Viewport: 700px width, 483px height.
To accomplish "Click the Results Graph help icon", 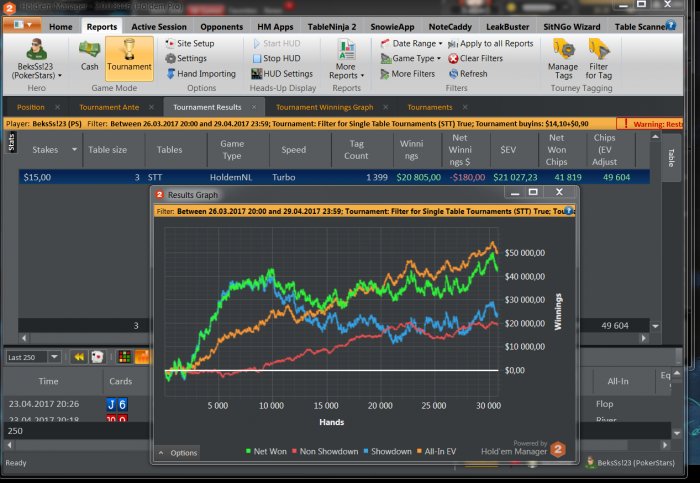I will (x=568, y=211).
